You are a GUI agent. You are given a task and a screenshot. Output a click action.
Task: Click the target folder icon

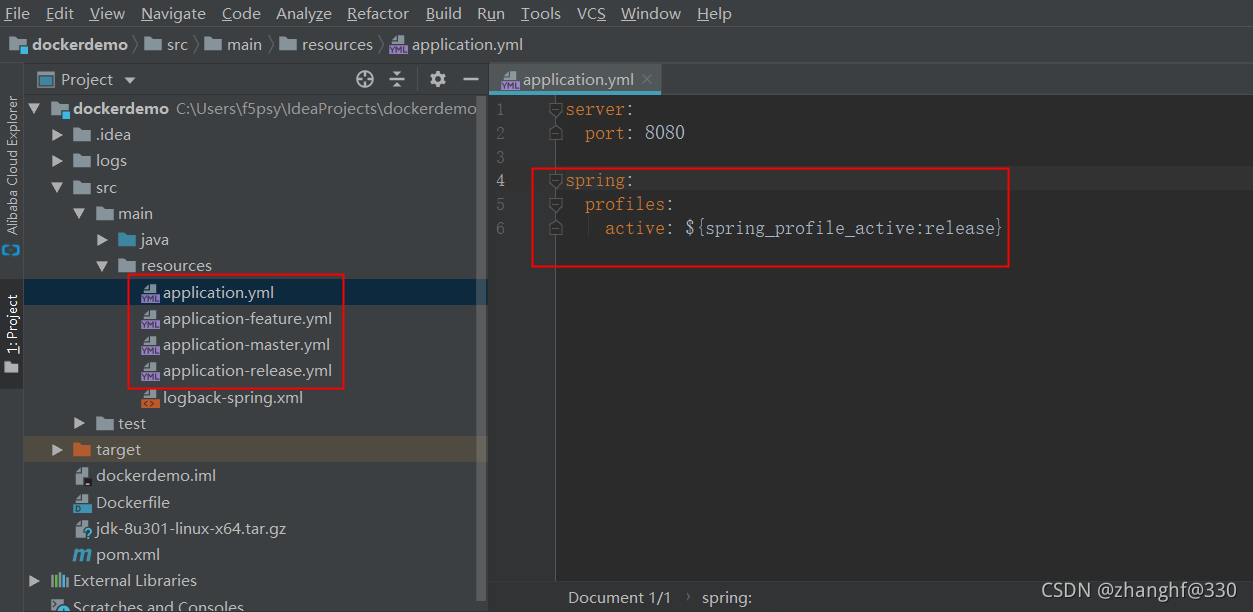point(82,449)
